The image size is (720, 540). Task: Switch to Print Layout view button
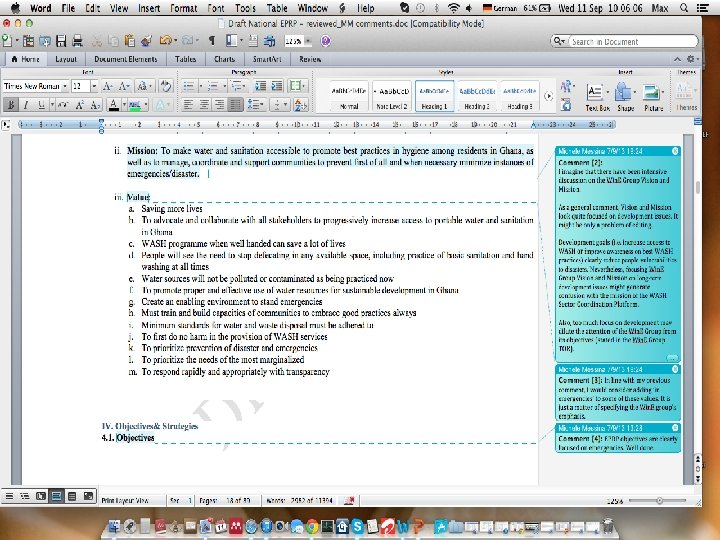point(56,496)
